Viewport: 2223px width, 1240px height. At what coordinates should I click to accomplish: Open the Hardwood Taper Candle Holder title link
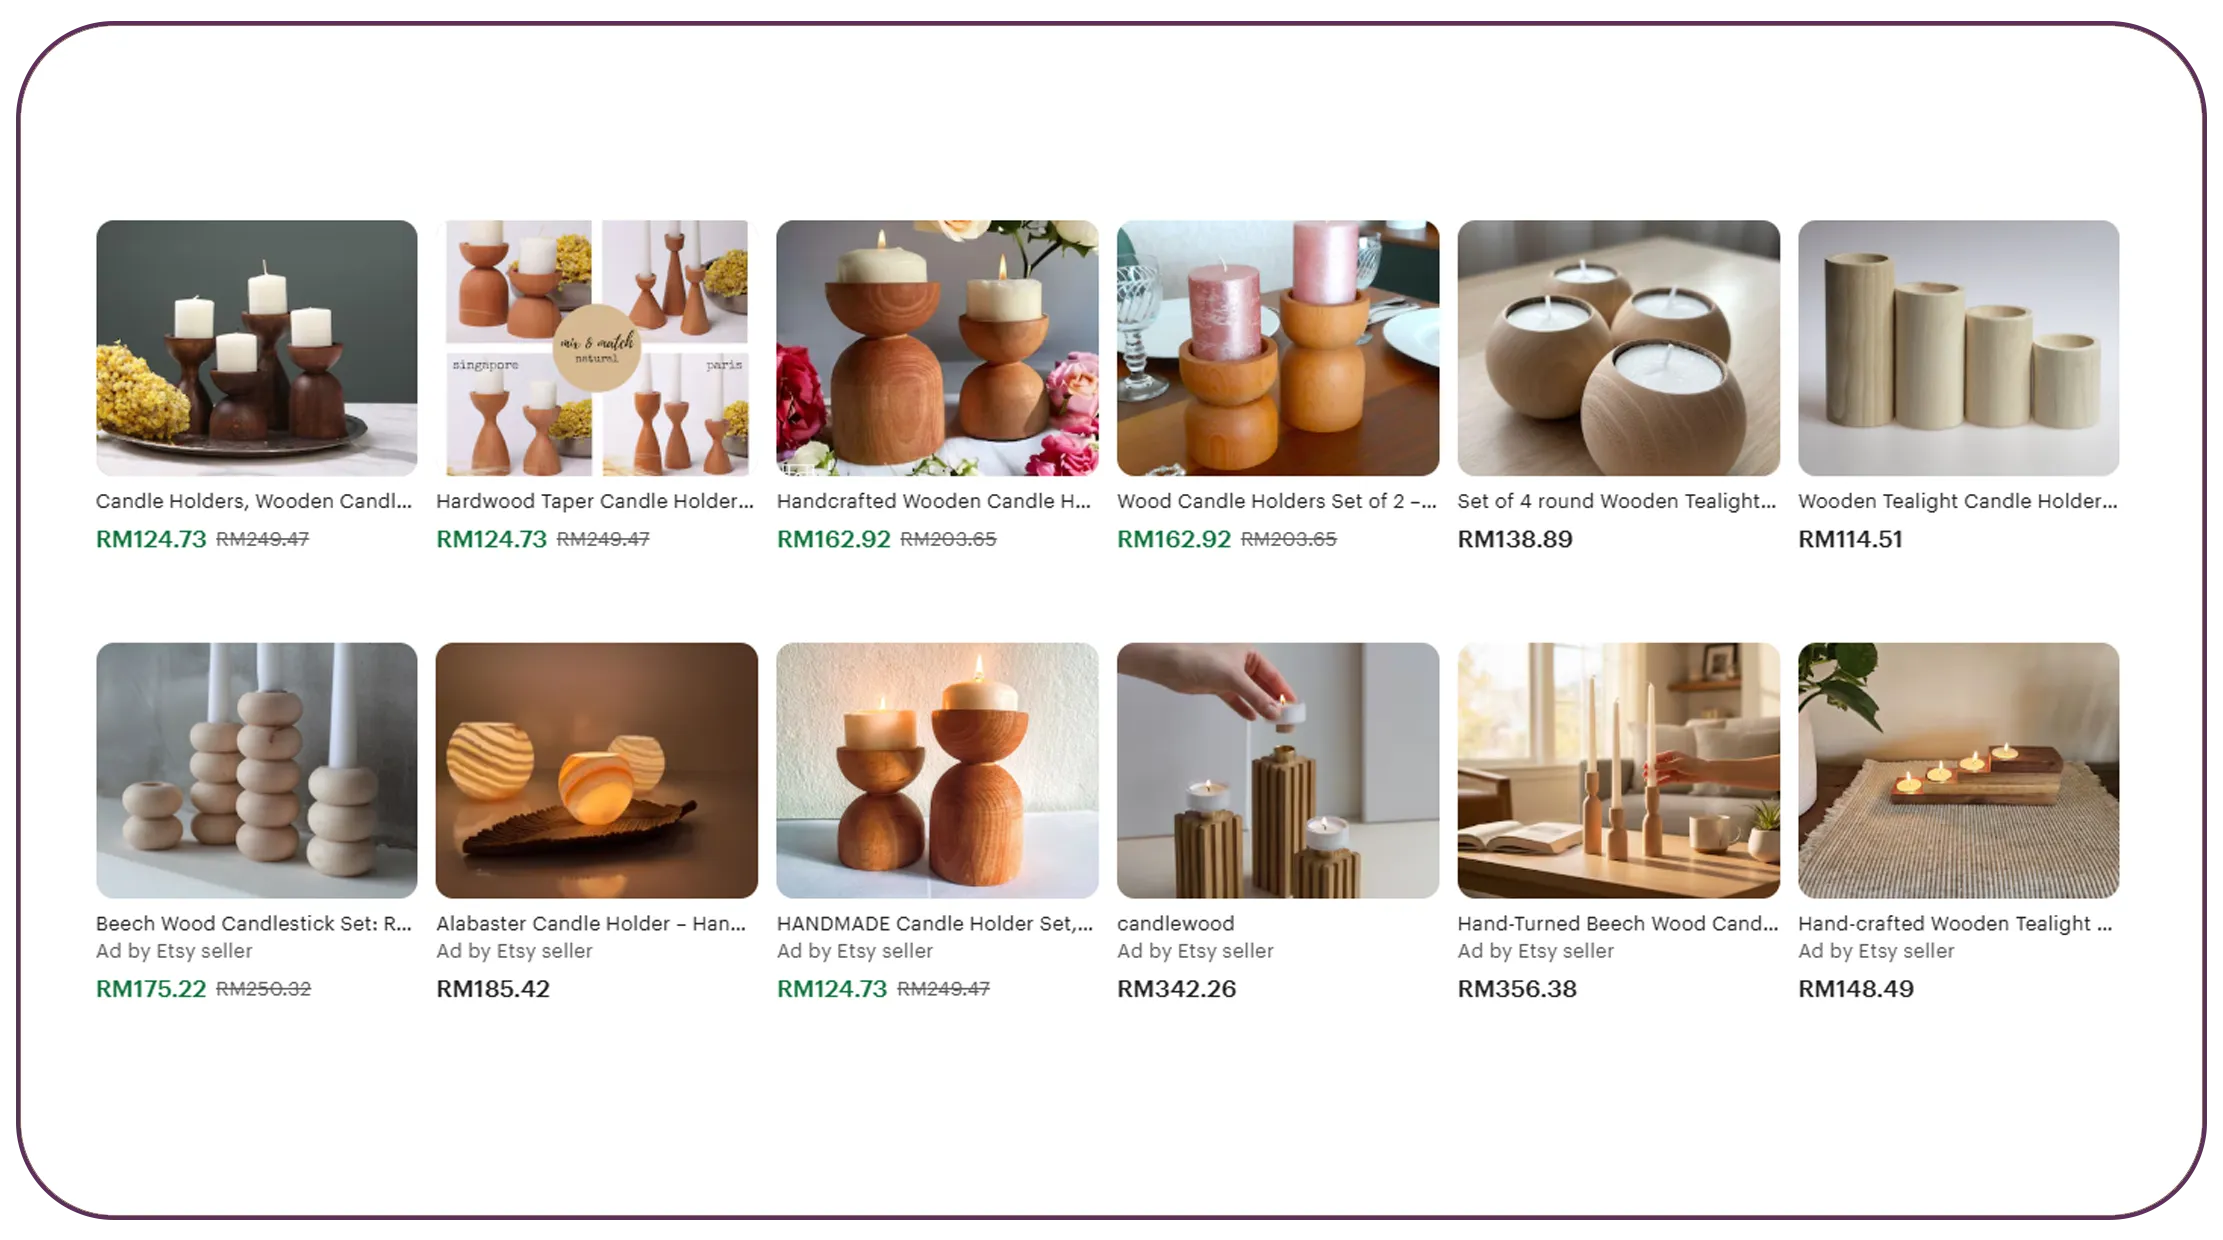594,501
